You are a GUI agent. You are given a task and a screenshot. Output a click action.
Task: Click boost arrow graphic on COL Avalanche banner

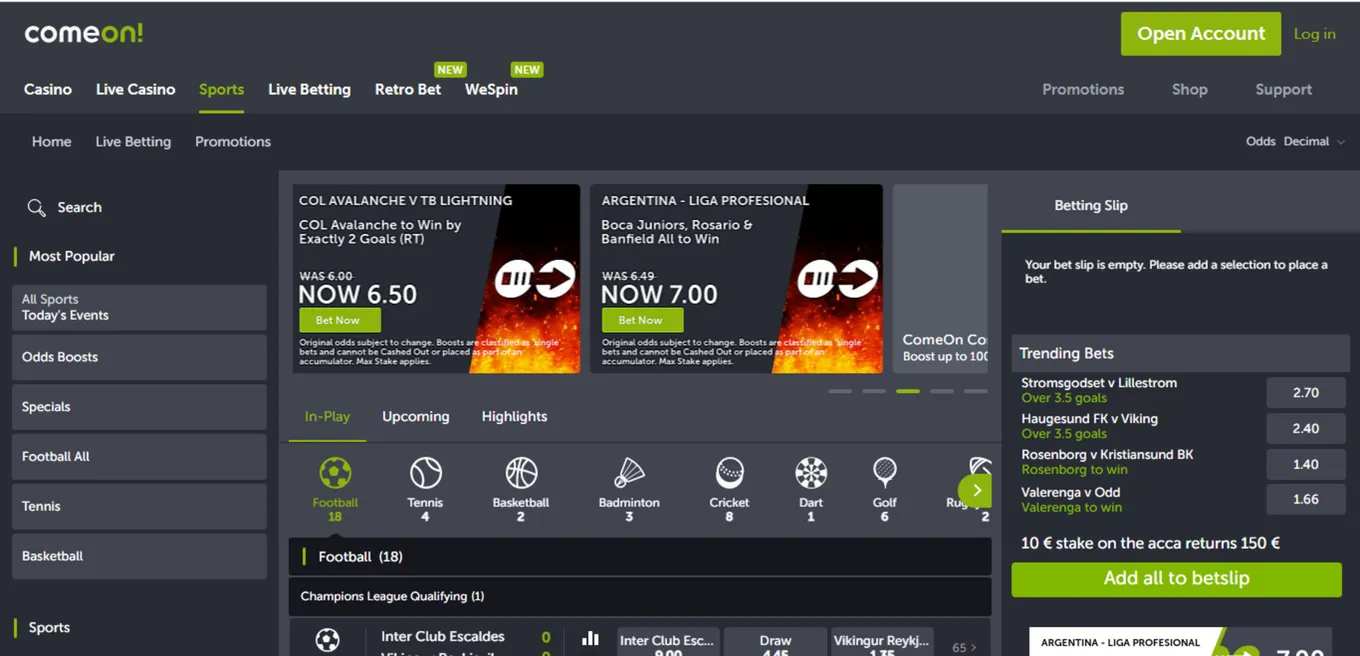click(536, 279)
